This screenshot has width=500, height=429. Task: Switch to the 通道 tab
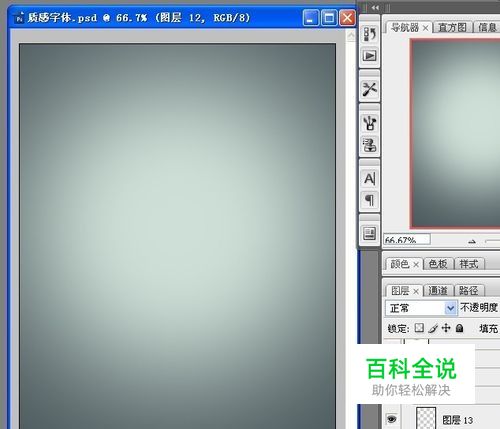[438, 291]
